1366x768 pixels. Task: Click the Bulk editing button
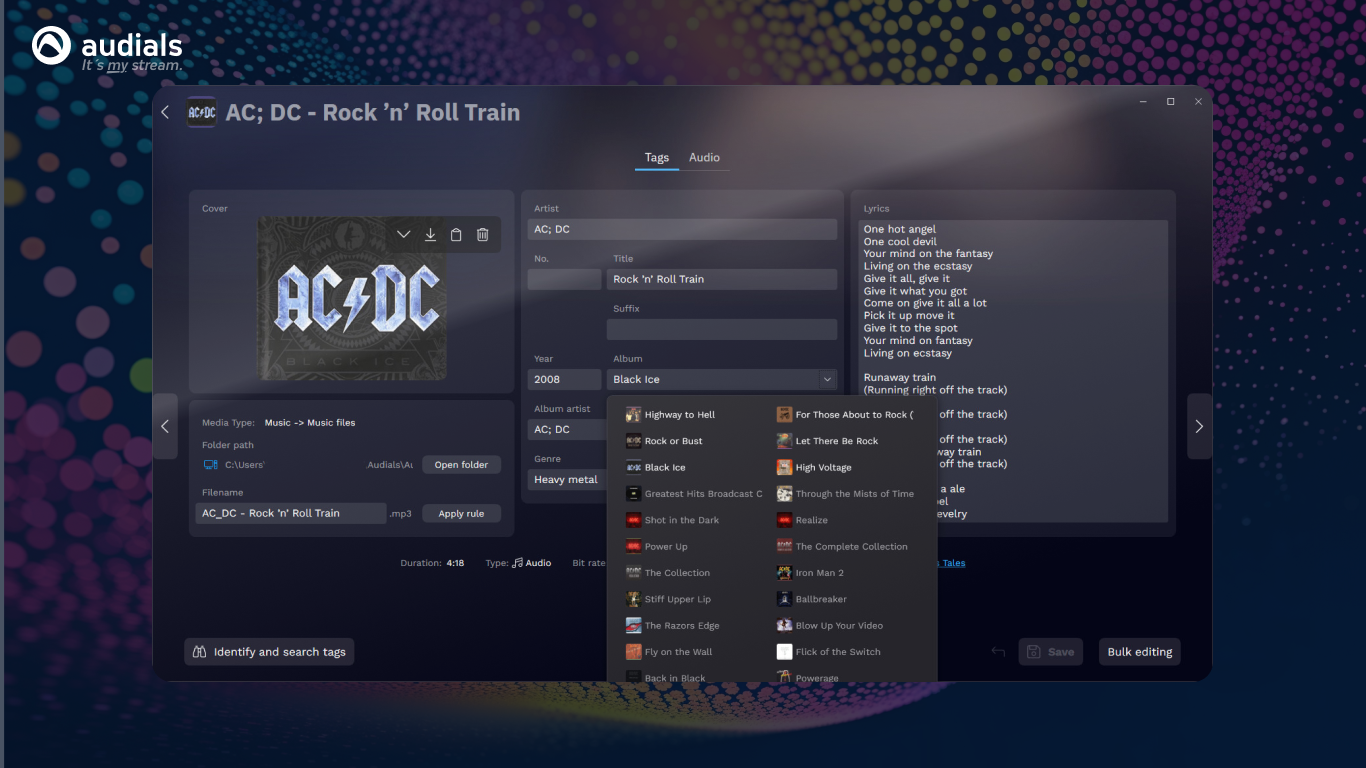[1139, 651]
